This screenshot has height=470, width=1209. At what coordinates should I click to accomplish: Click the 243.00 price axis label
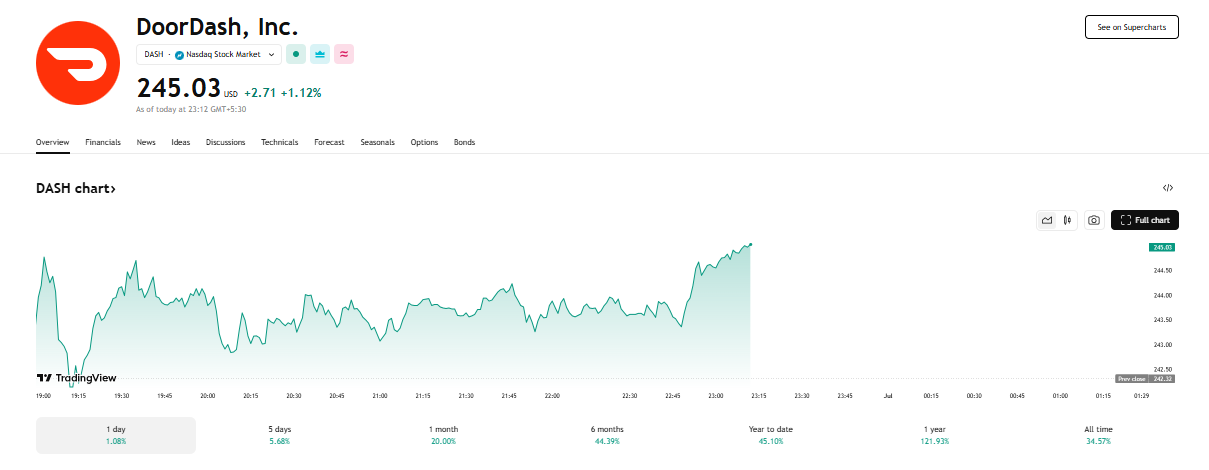(x=1163, y=345)
